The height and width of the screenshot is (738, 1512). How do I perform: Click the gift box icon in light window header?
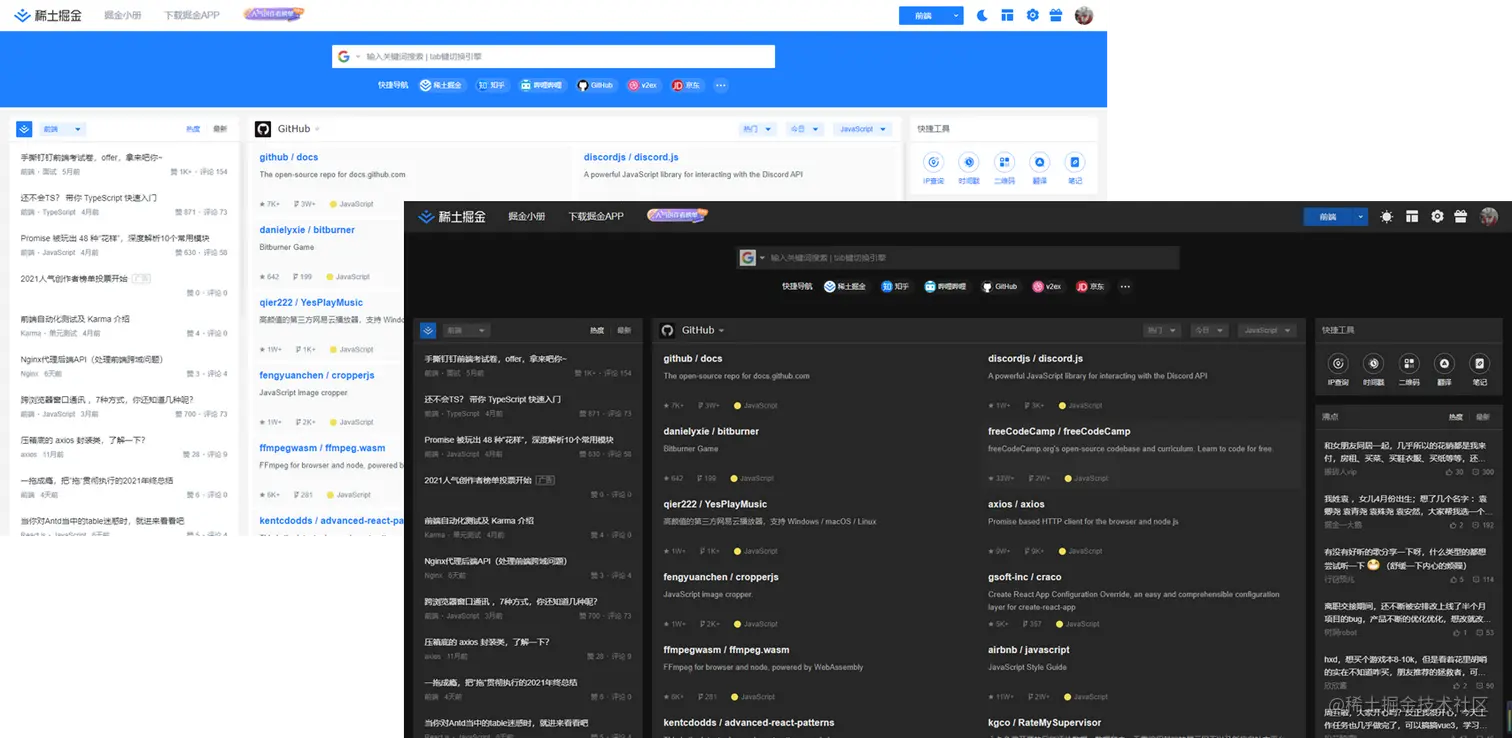click(x=1056, y=15)
